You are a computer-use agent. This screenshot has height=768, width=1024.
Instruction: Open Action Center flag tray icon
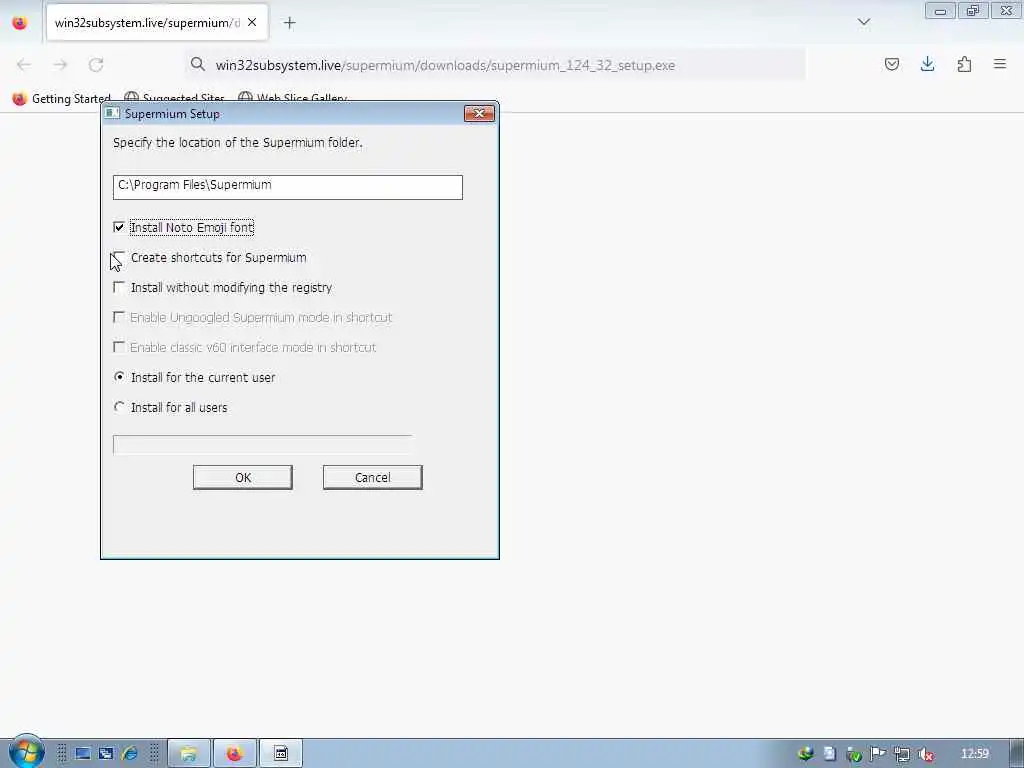click(x=878, y=754)
